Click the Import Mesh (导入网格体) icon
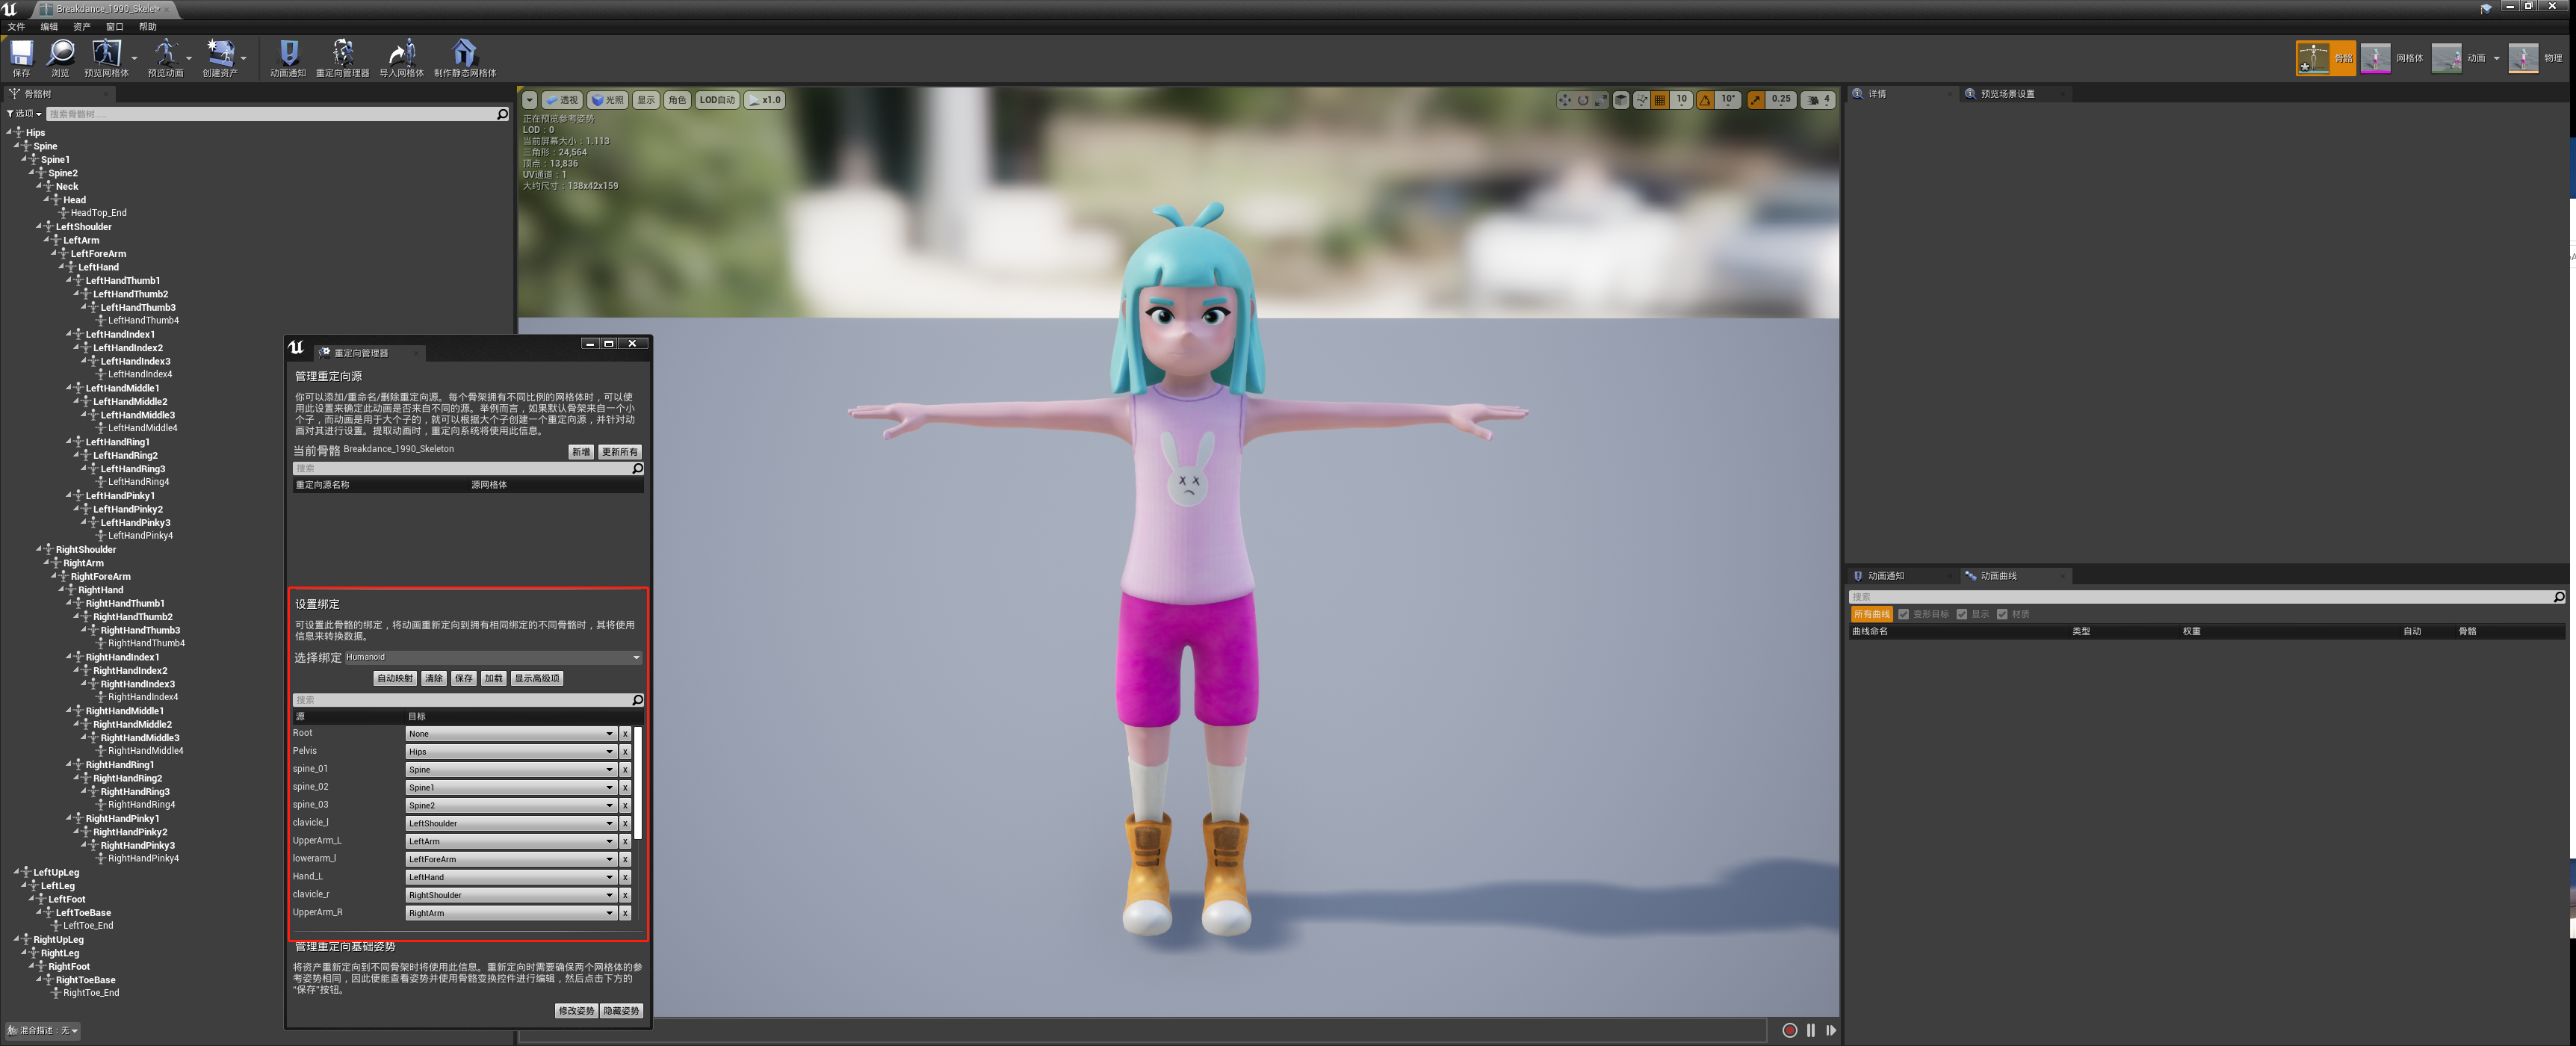Image resolution: width=2576 pixels, height=1046 pixels. (401, 53)
